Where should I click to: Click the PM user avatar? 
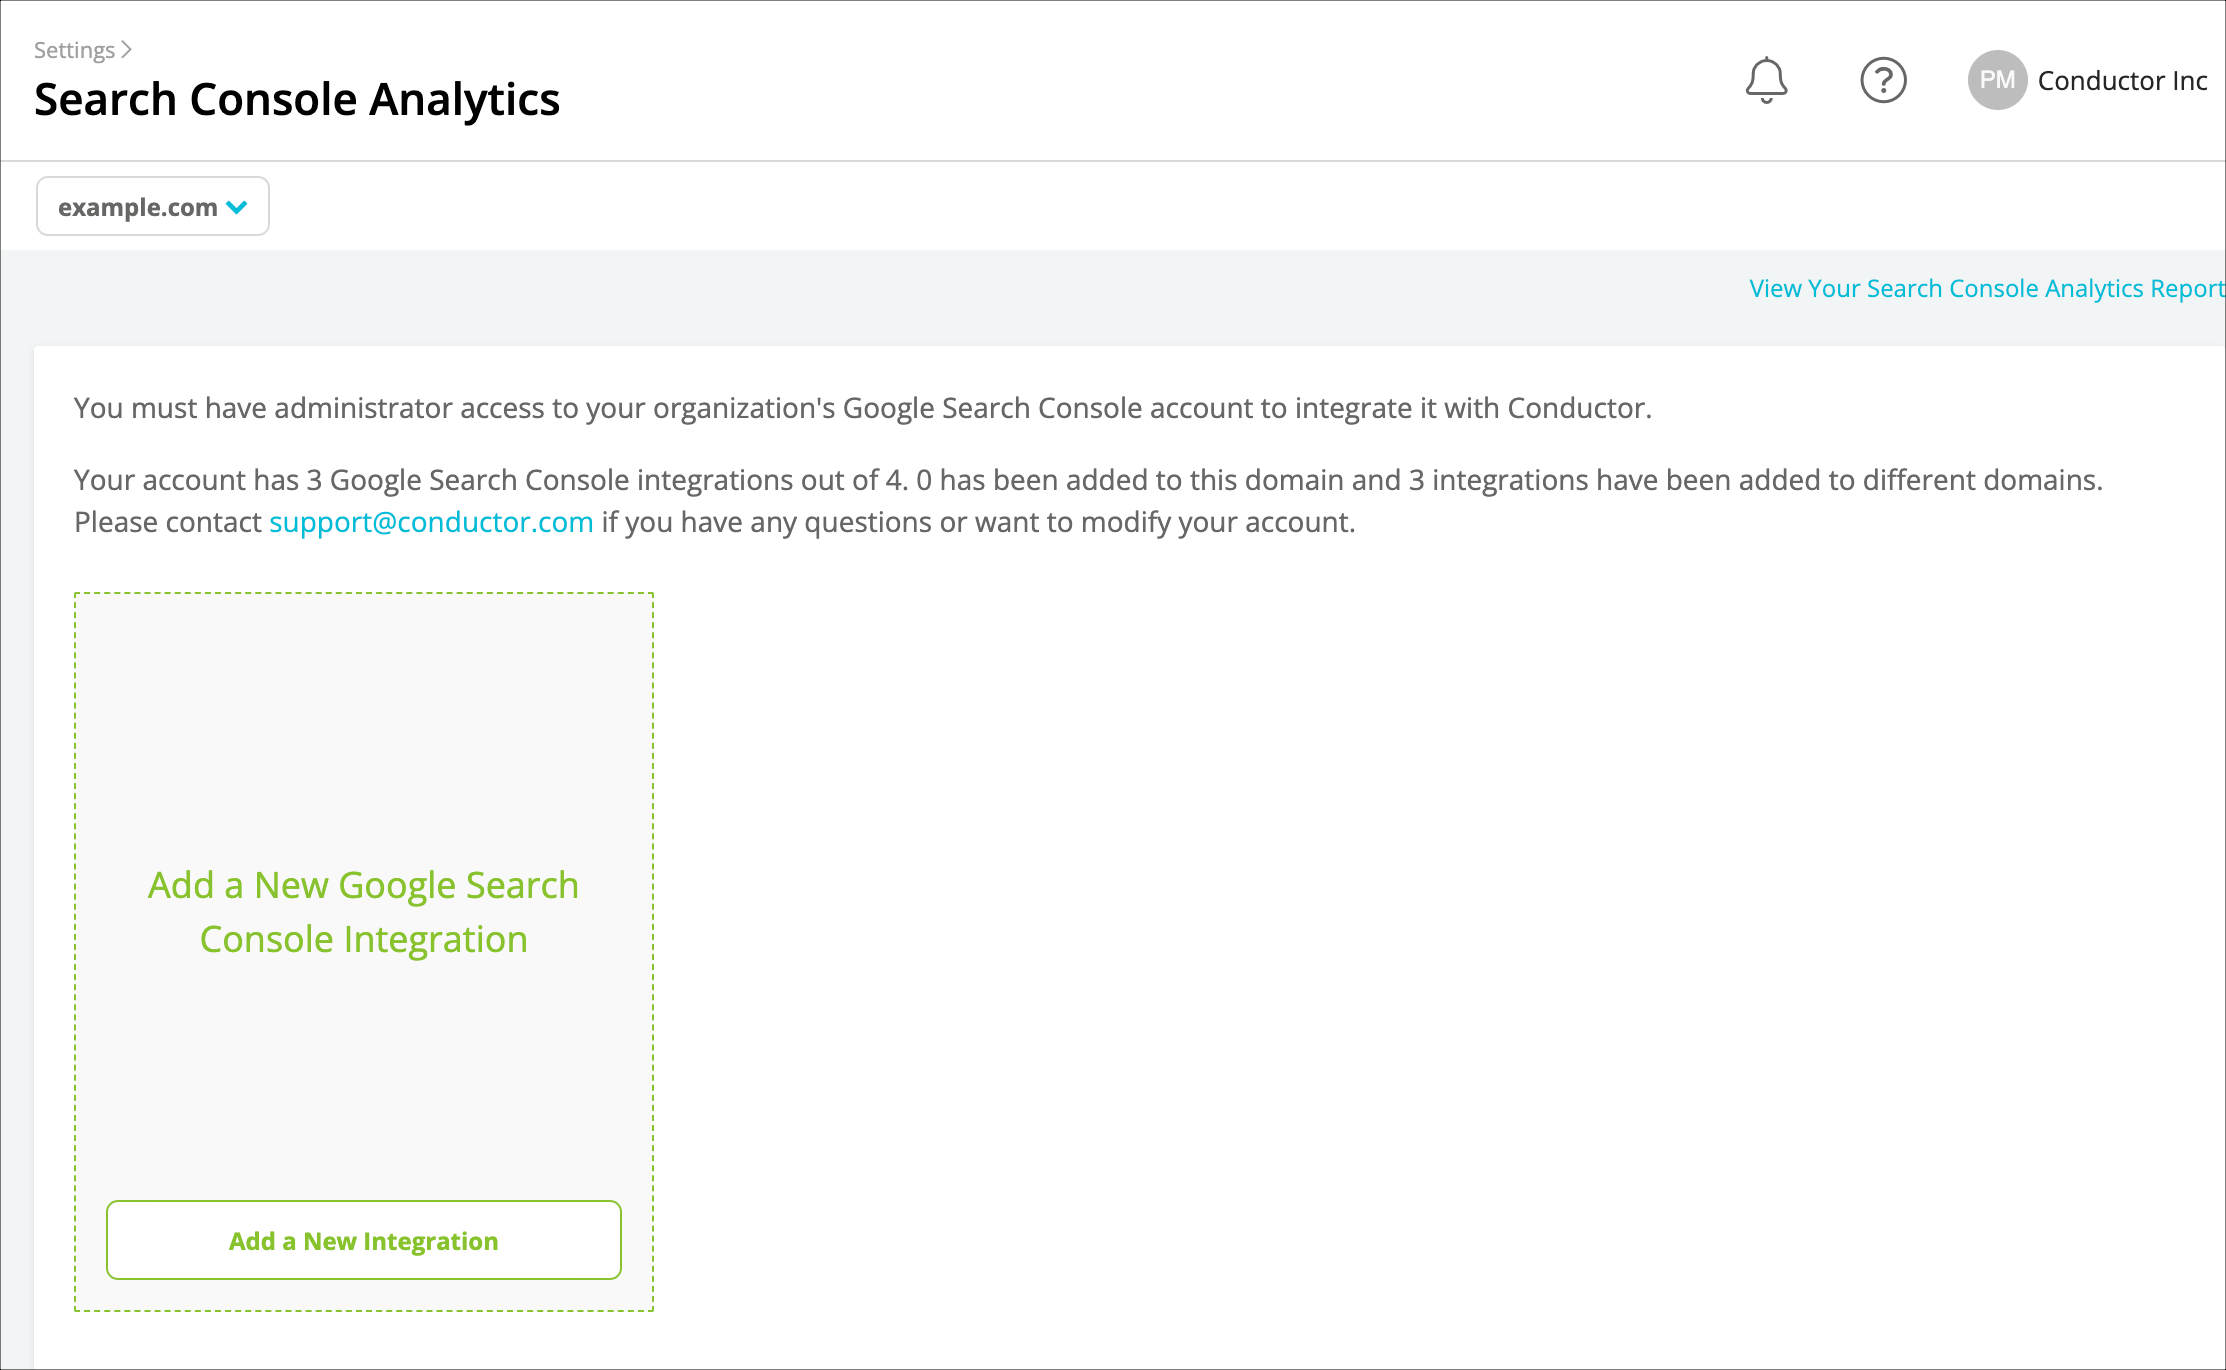1997,80
